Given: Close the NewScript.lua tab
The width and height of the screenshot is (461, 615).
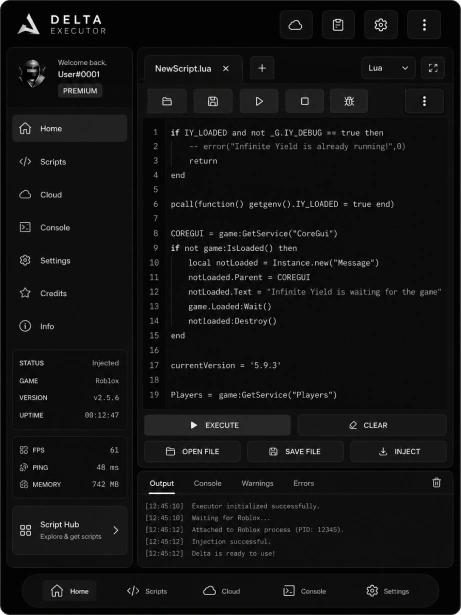Looking at the screenshot, I should tap(226, 69).
